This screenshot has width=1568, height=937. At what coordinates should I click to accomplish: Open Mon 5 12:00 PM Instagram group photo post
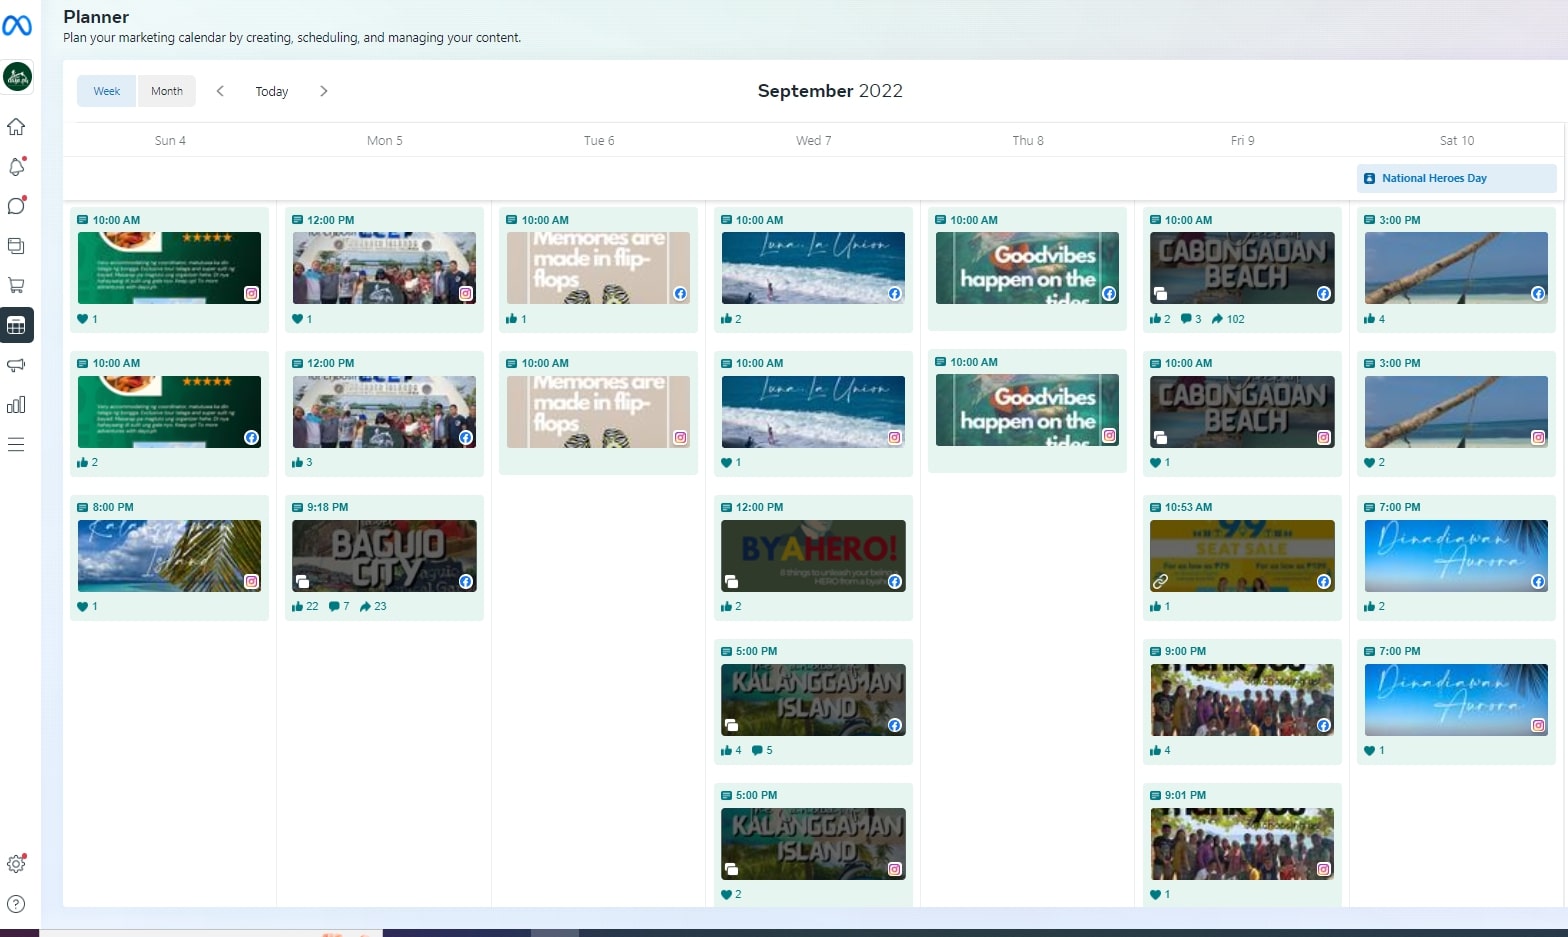(x=384, y=268)
